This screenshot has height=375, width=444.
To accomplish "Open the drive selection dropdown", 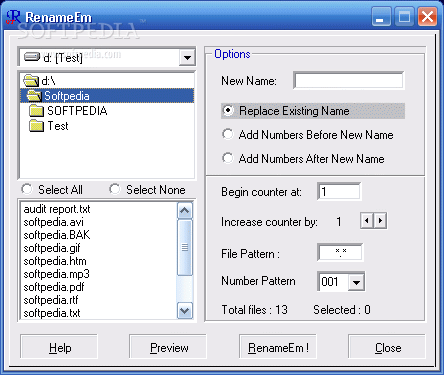I will coord(187,57).
